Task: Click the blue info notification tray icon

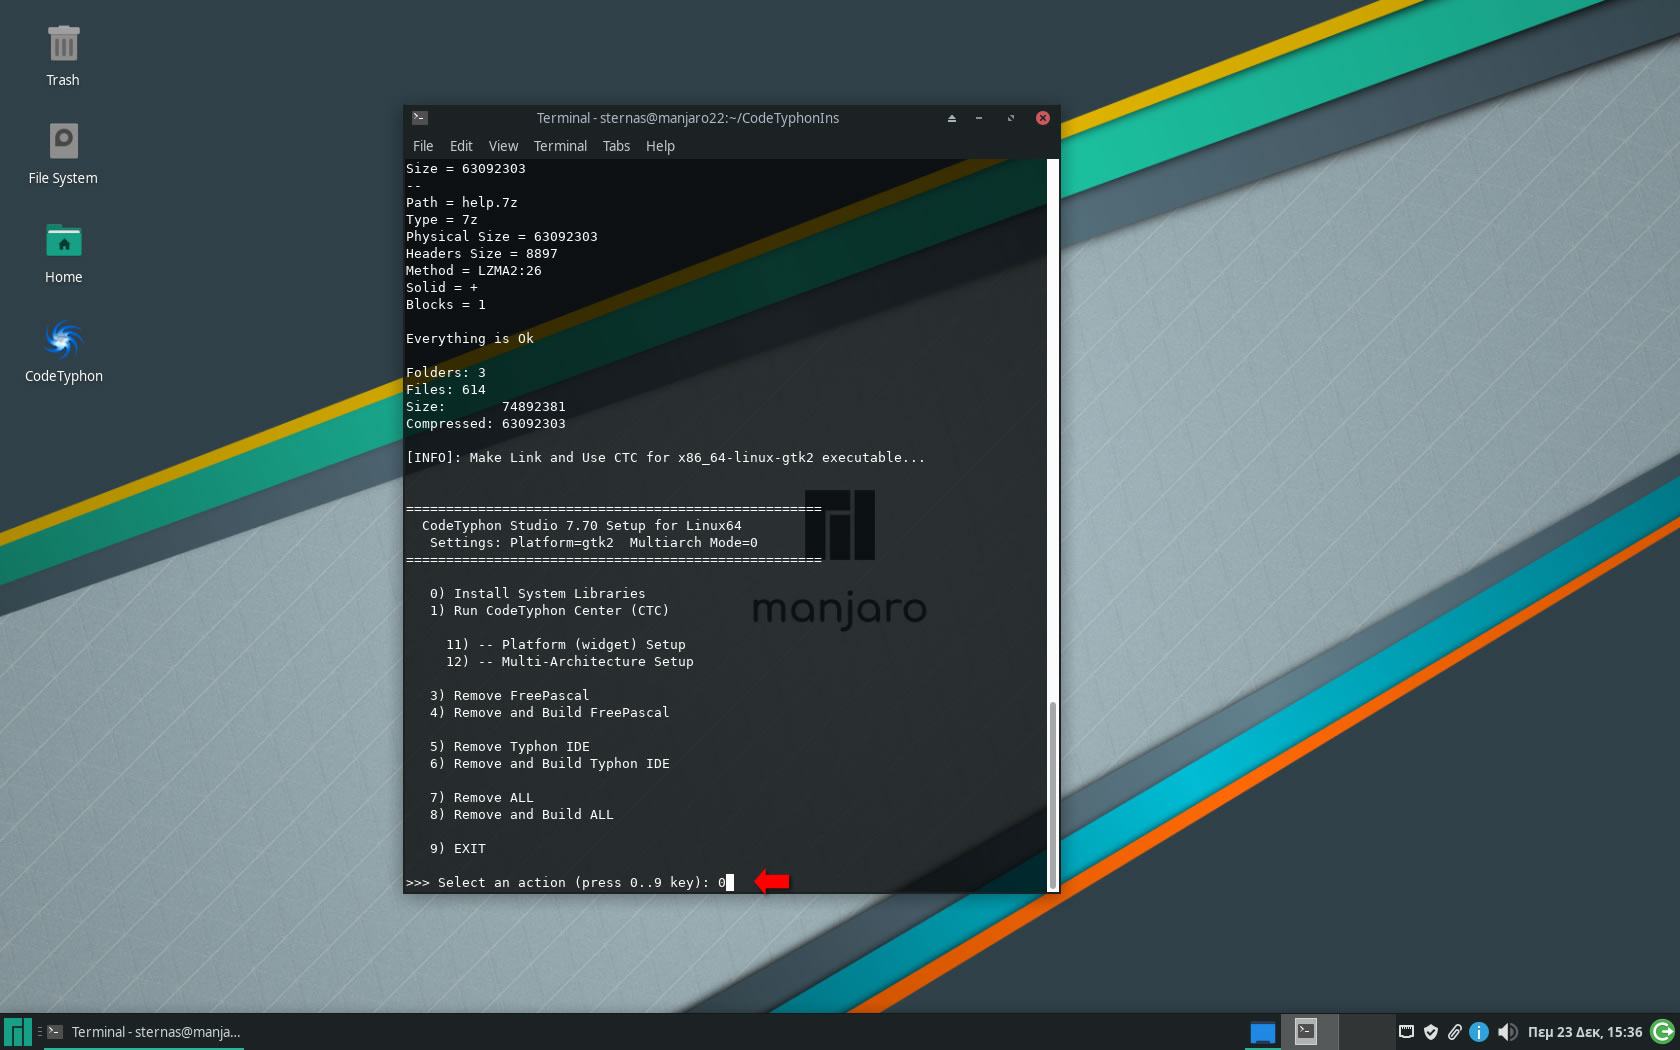Action: (1479, 1032)
